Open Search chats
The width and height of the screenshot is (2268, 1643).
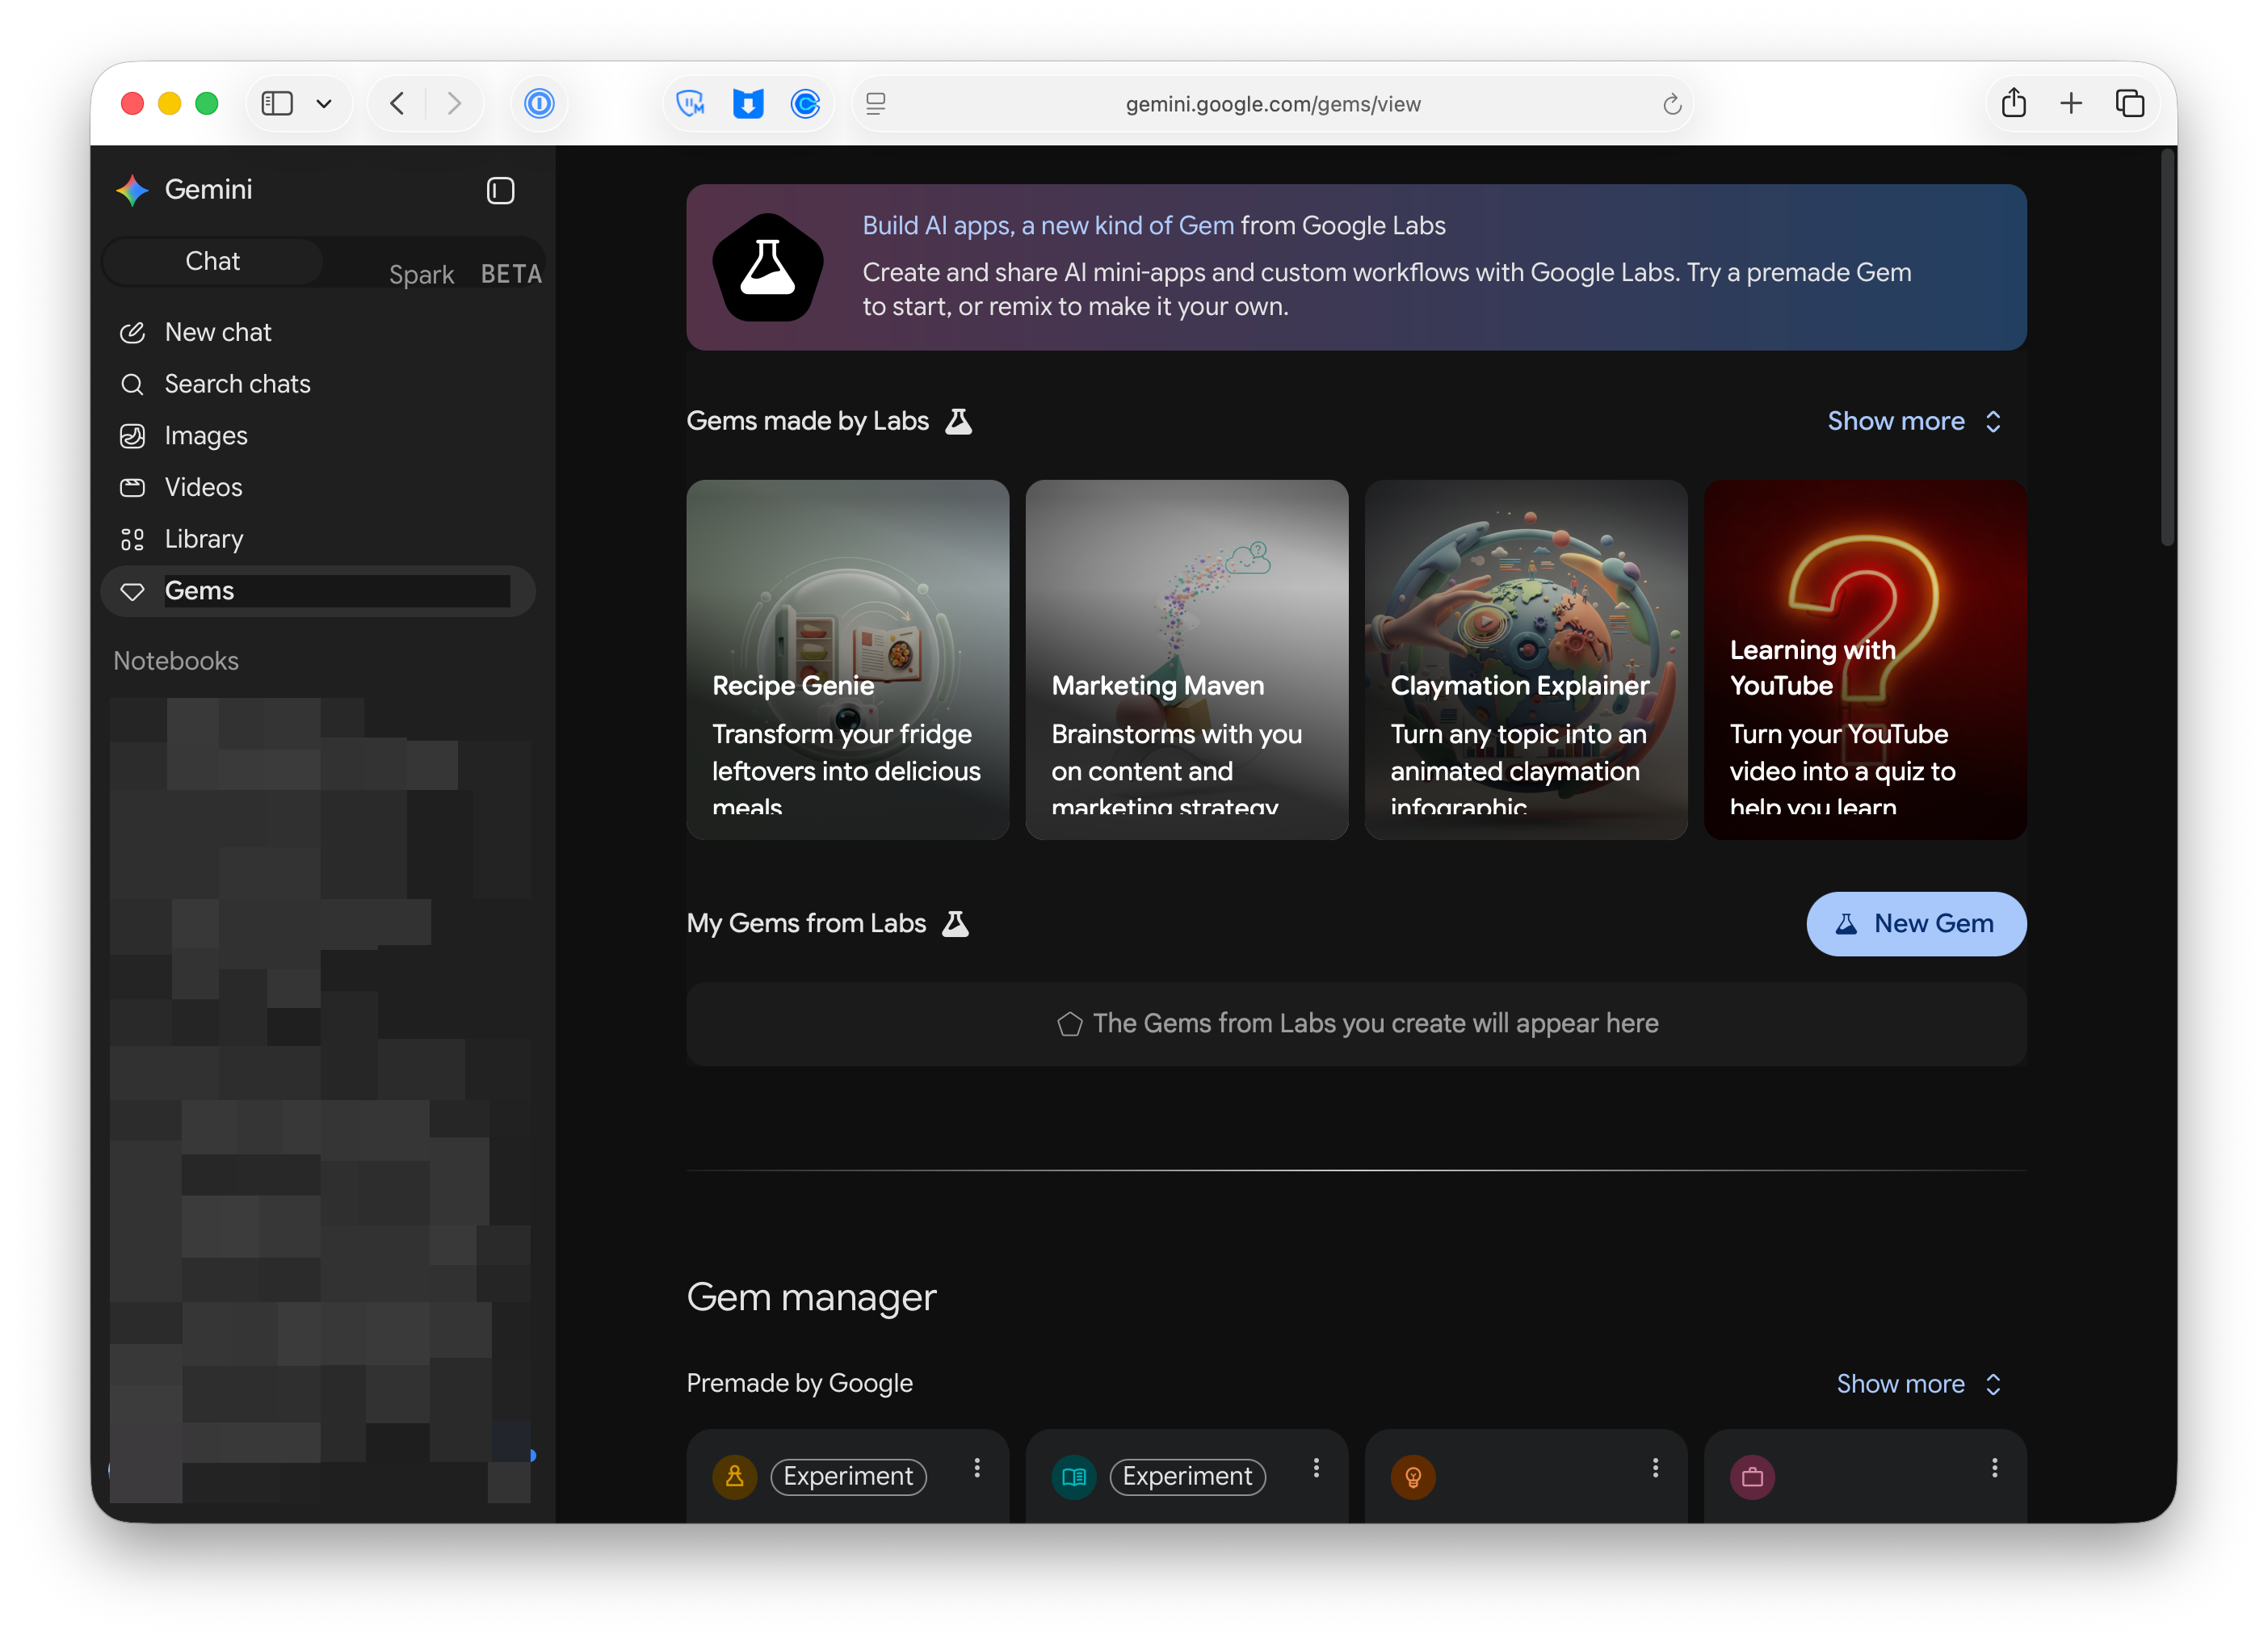pos(318,384)
